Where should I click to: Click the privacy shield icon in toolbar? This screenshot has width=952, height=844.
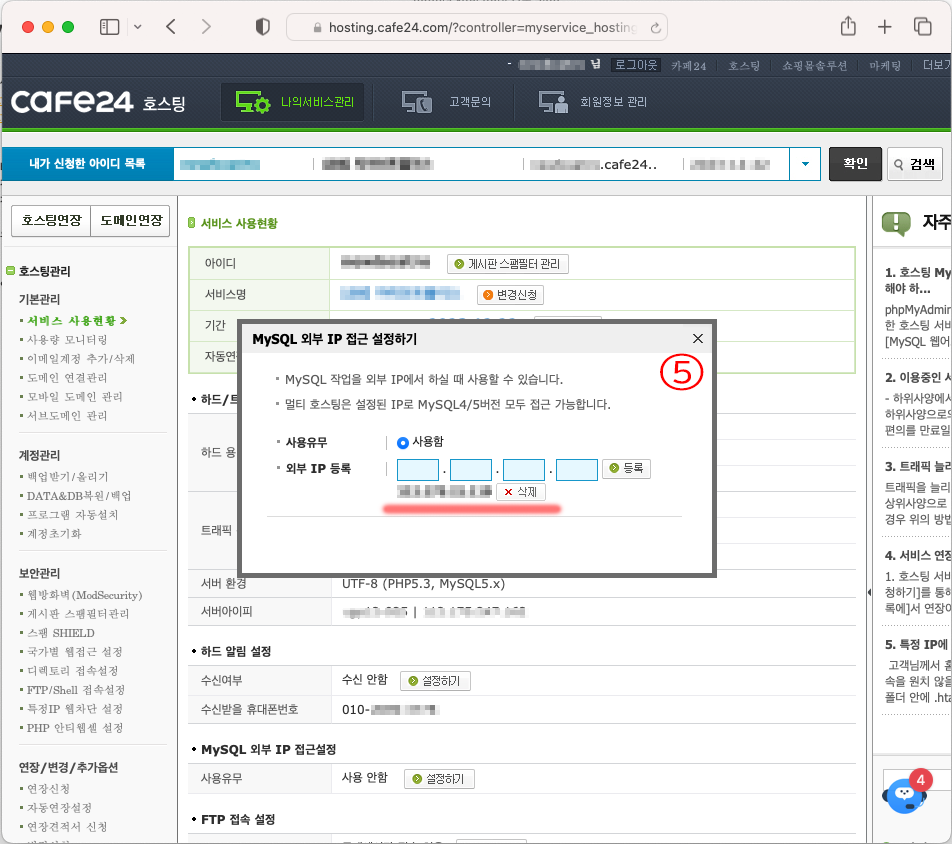(263, 27)
